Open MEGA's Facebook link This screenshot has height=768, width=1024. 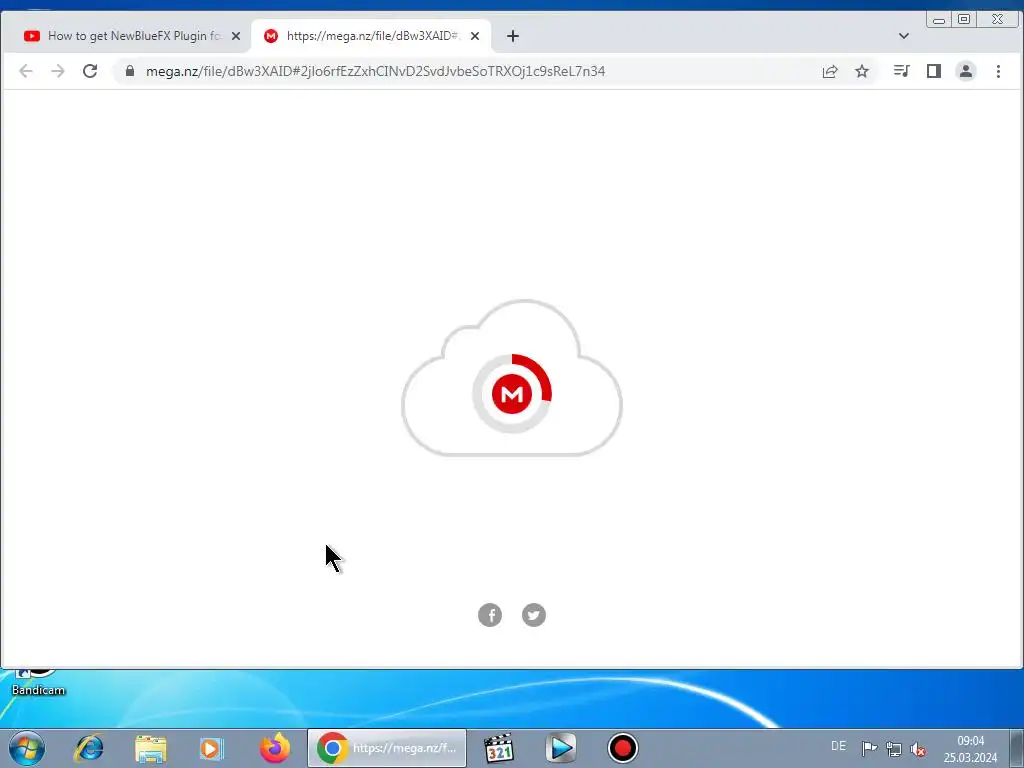pyautogui.click(x=490, y=615)
